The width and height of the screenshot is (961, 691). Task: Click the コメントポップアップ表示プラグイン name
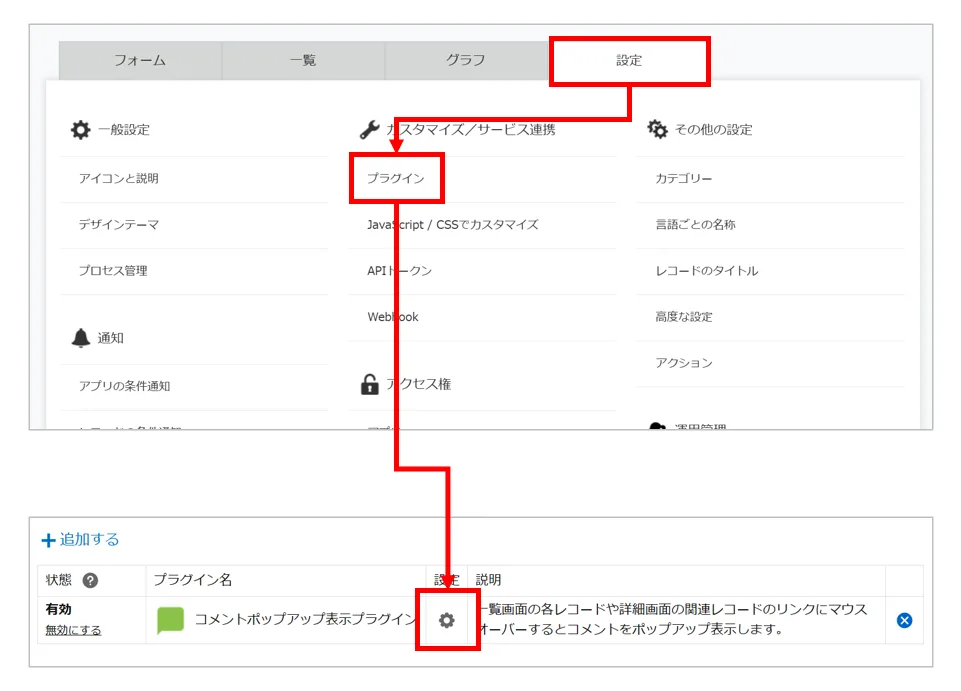[x=305, y=619]
